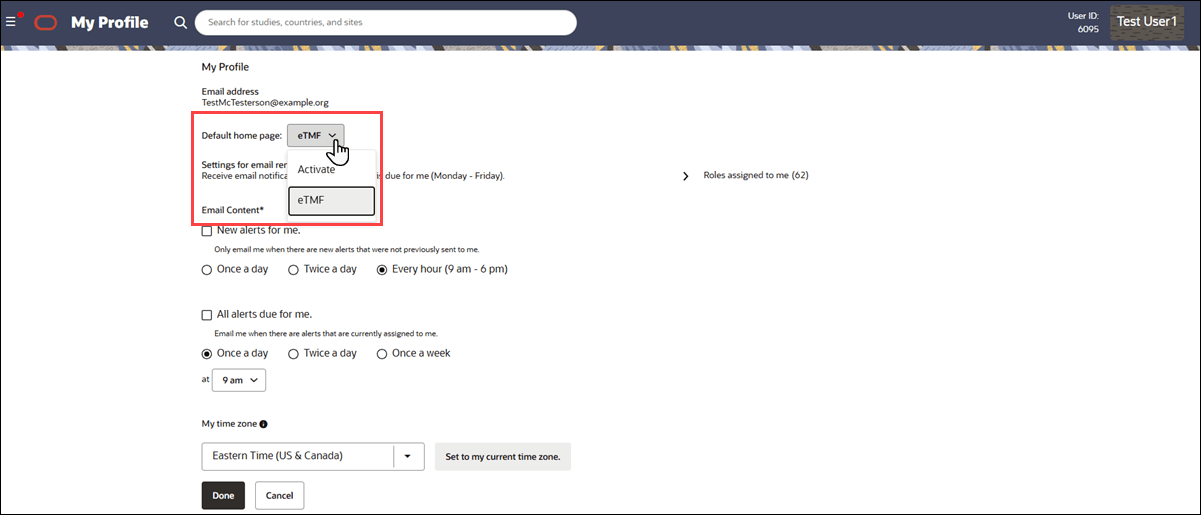Click the My Profile page title in header
This screenshot has height=515, width=1201.
[x=110, y=22]
